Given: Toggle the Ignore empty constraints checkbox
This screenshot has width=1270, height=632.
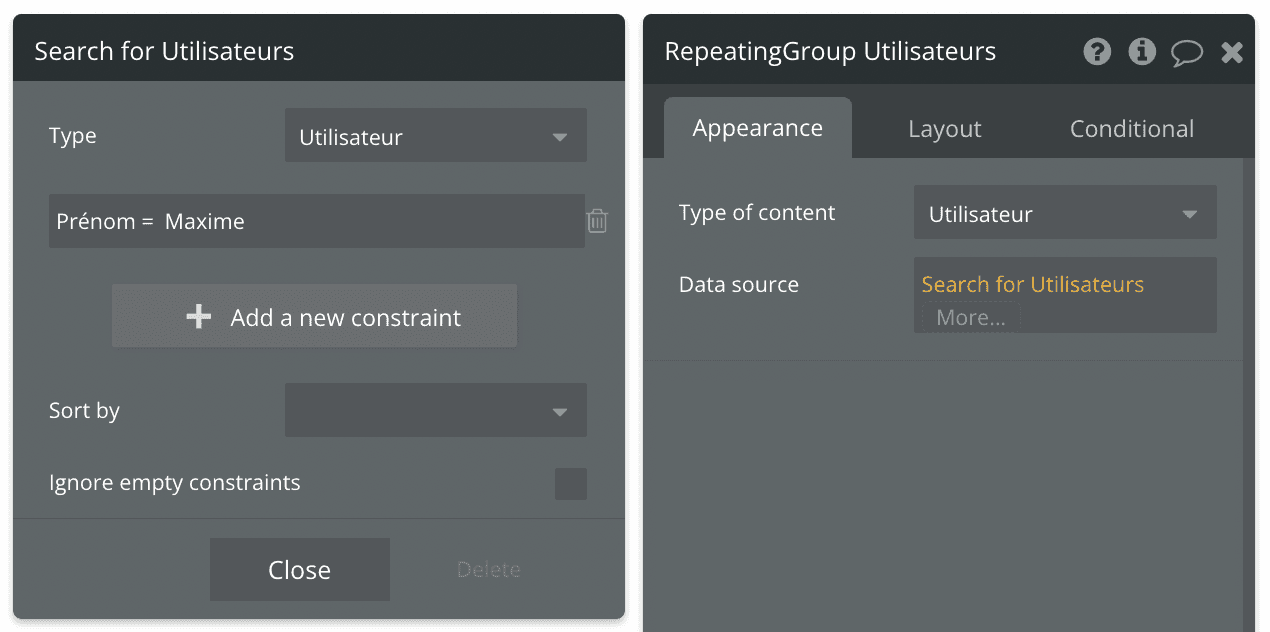Looking at the screenshot, I should click(x=571, y=484).
